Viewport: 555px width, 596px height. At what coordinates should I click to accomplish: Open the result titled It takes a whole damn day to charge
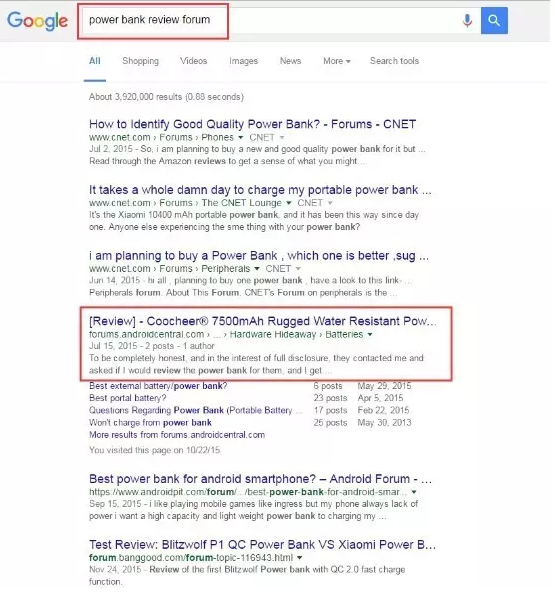tap(260, 190)
